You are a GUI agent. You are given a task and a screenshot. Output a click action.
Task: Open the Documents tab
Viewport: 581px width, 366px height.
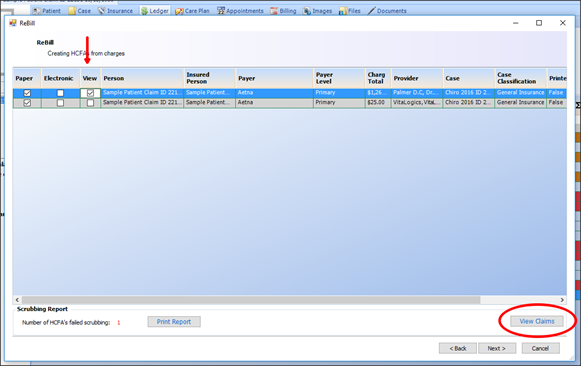click(387, 11)
